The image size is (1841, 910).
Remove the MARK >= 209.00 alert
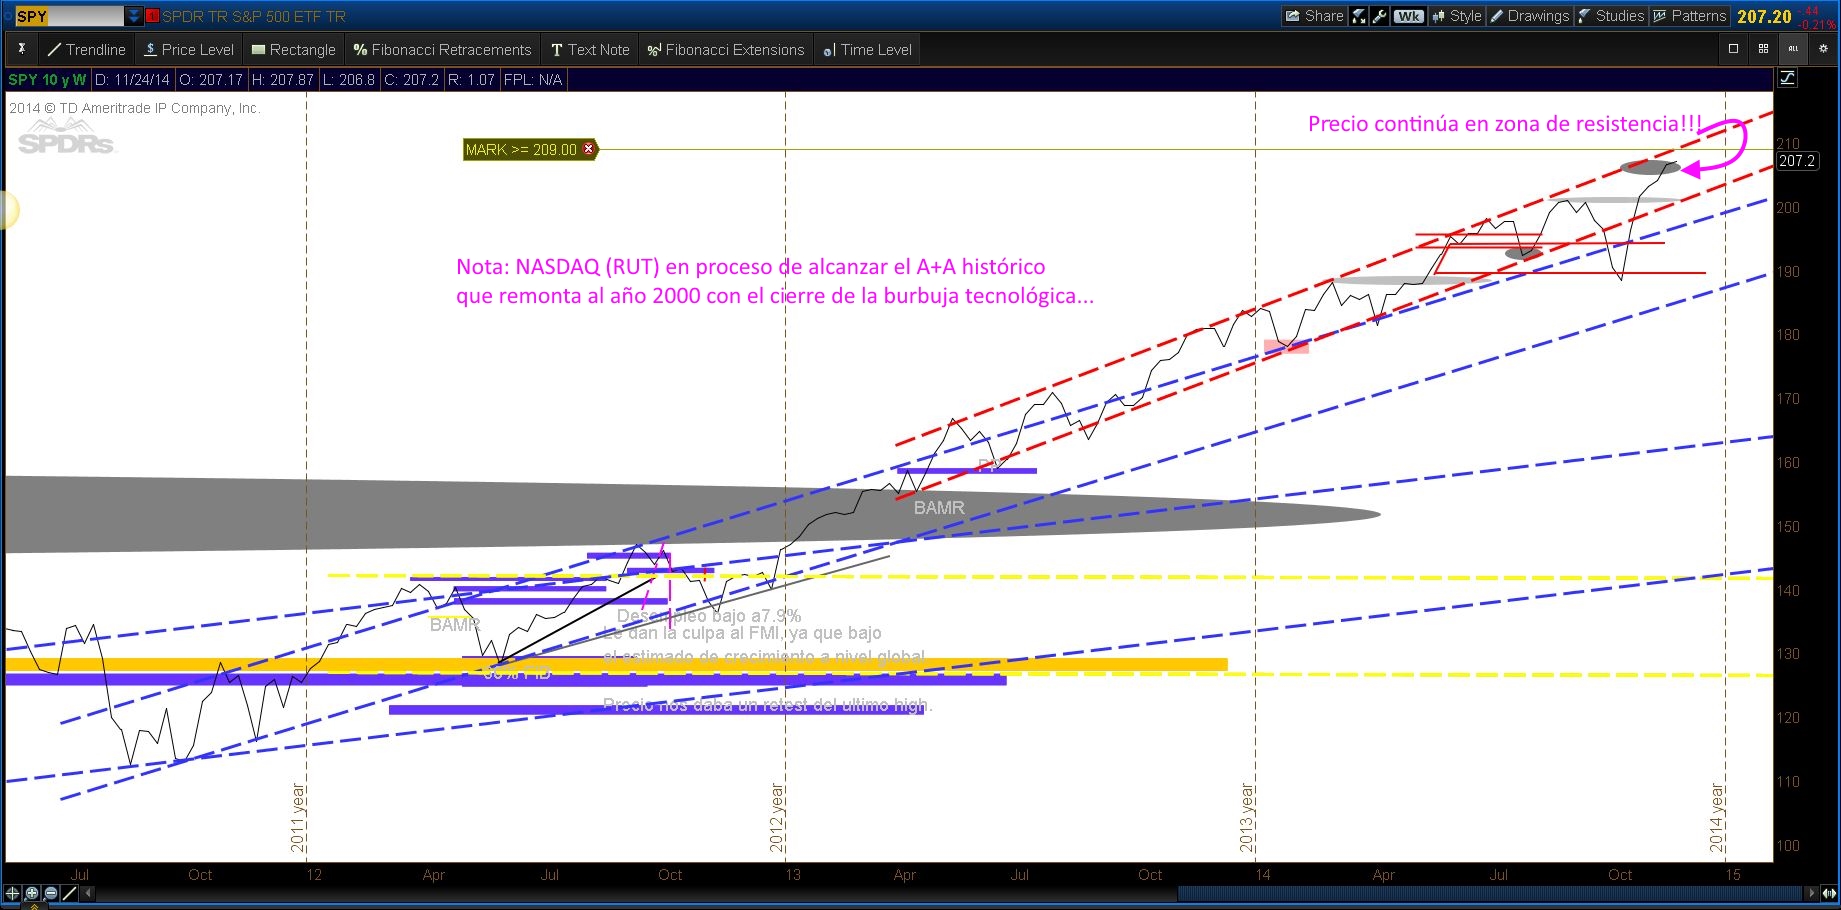coord(589,149)
